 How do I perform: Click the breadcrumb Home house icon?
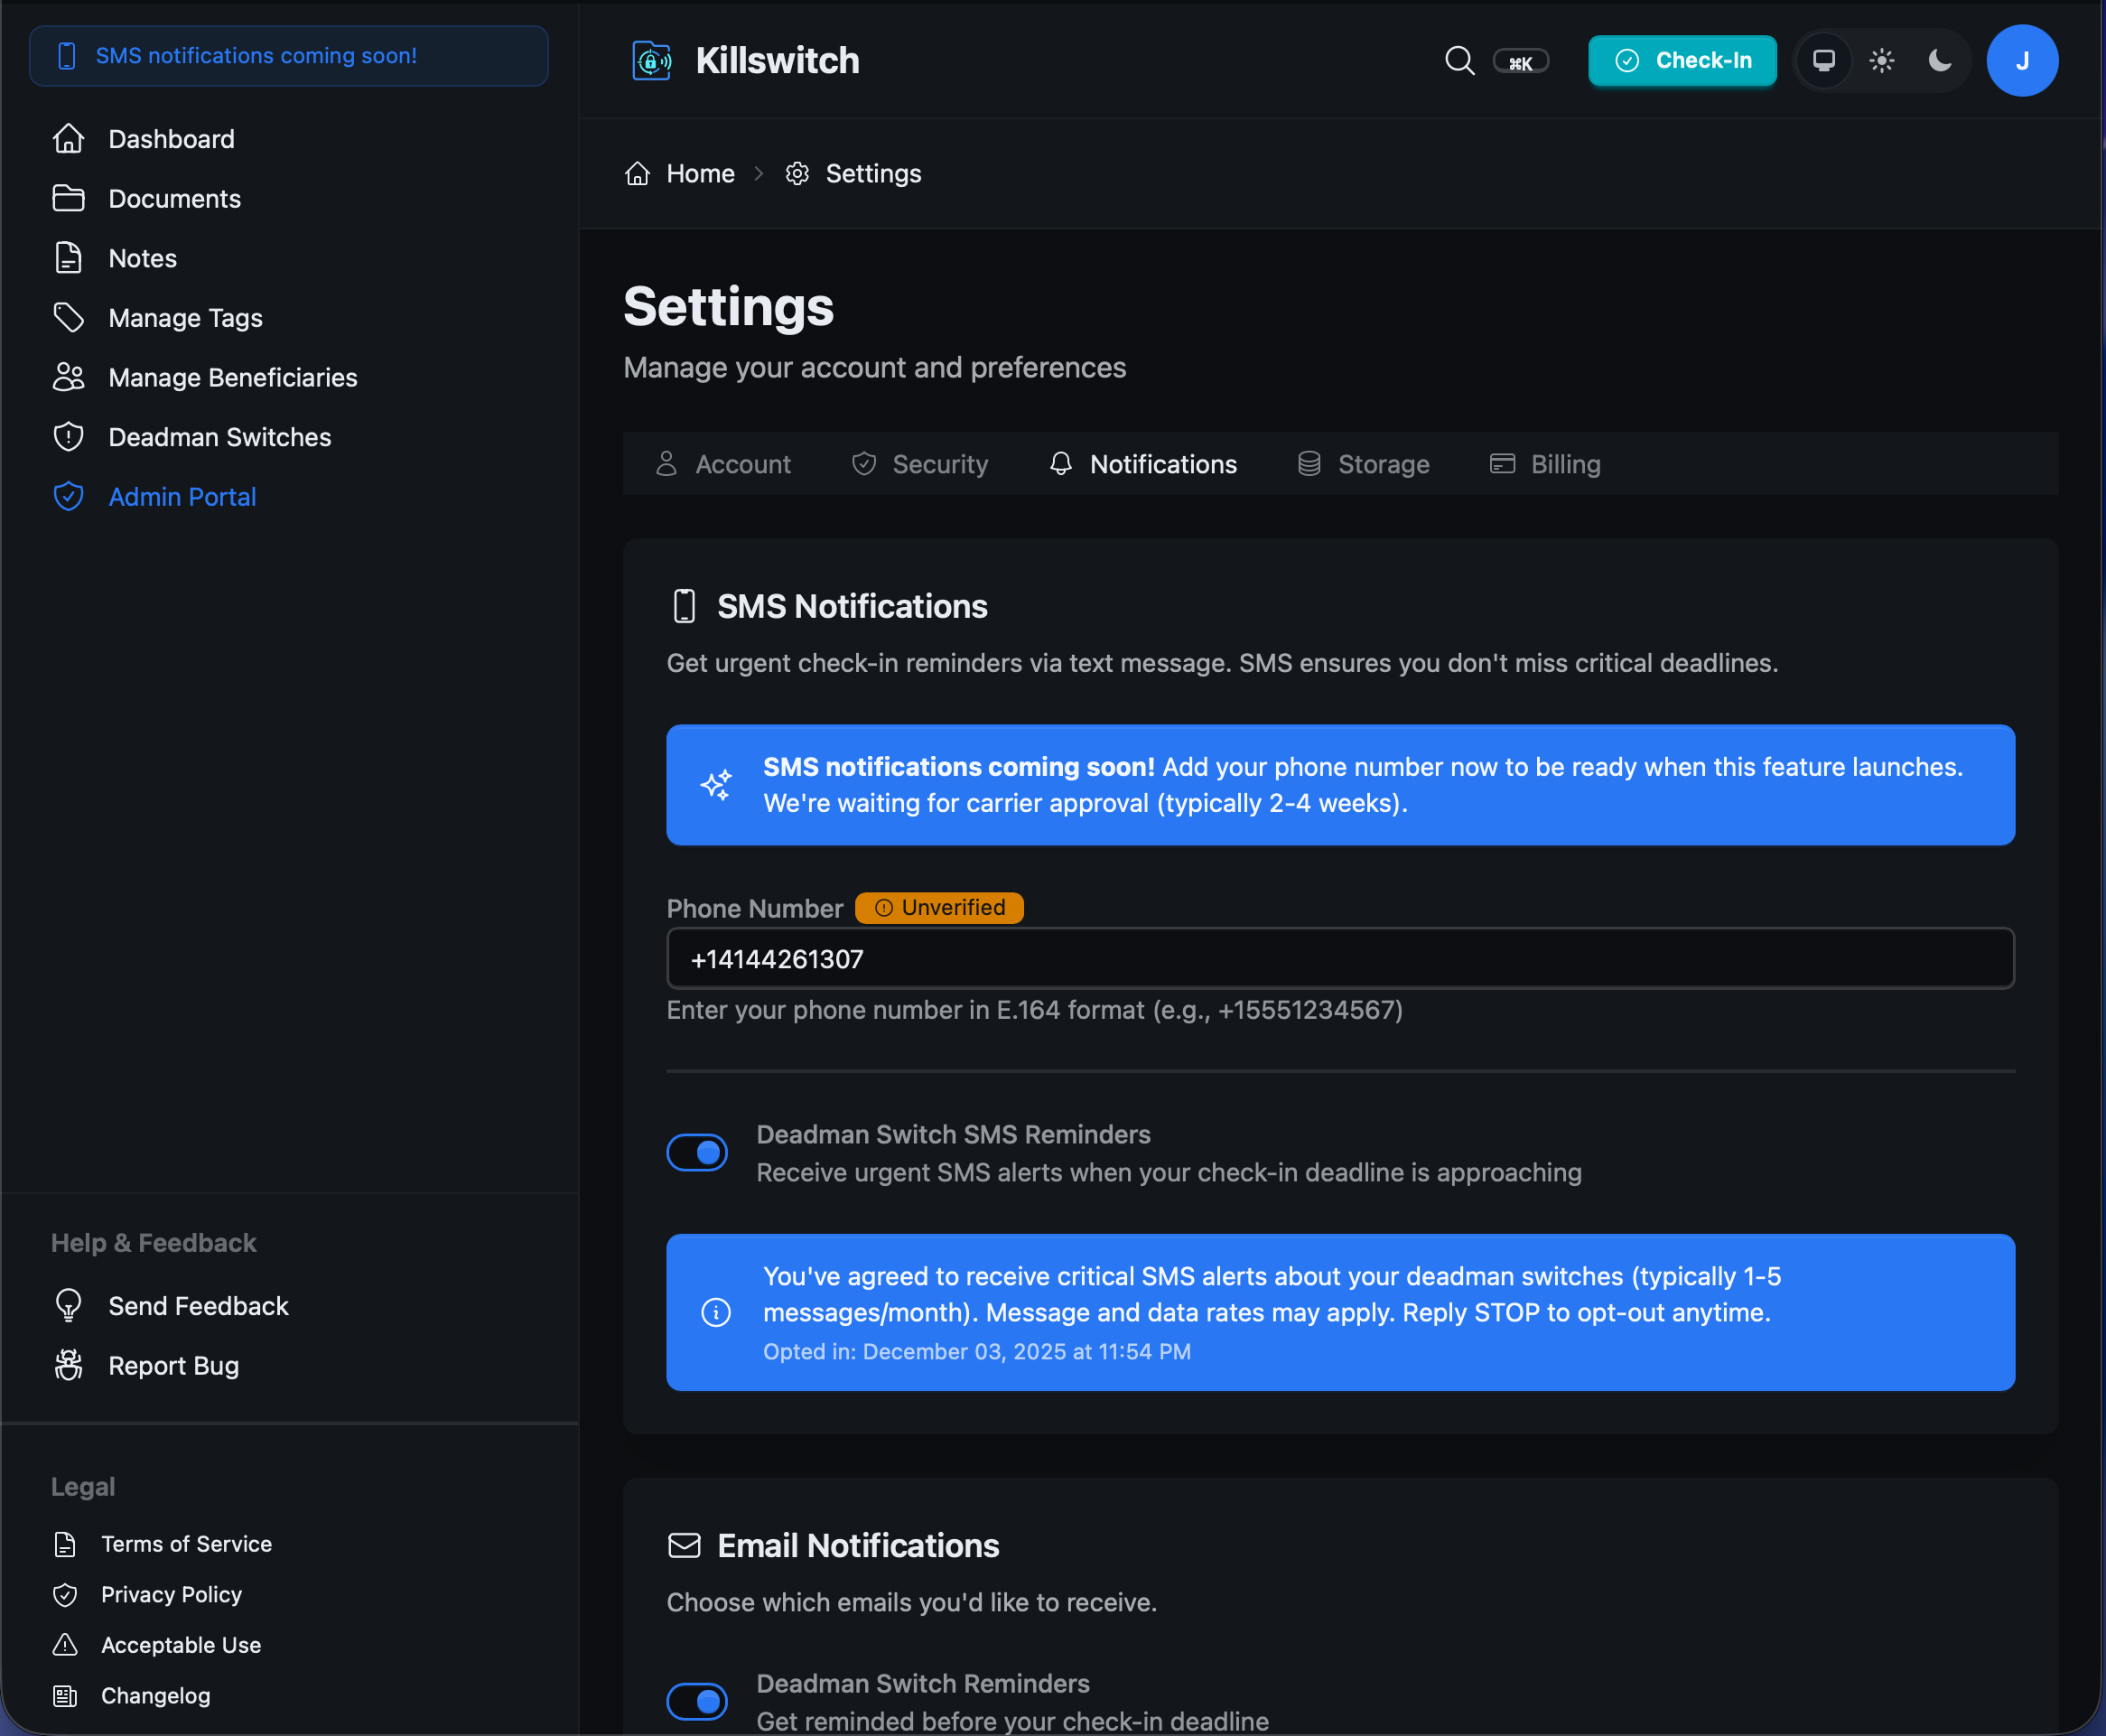[x=638, y=173]
